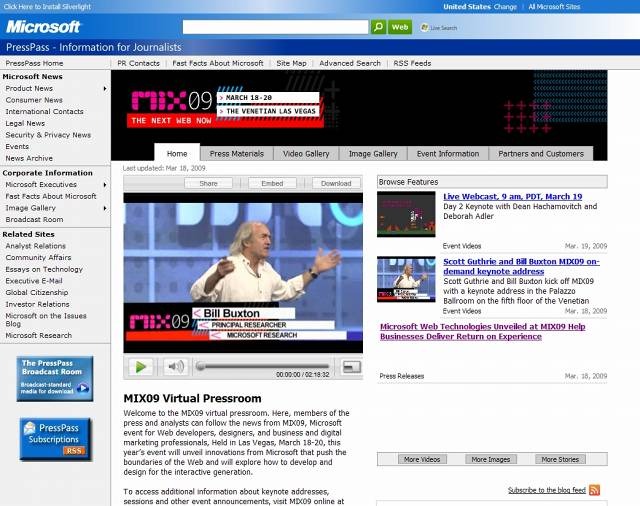Image resolution: width=640 pixels, height=506 pixels.
Task: Click the Live Search logo
Action: (x=439, y=28)
